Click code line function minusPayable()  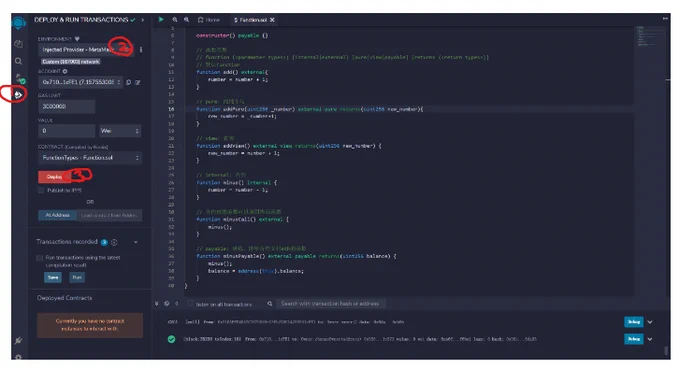point(296,256)
